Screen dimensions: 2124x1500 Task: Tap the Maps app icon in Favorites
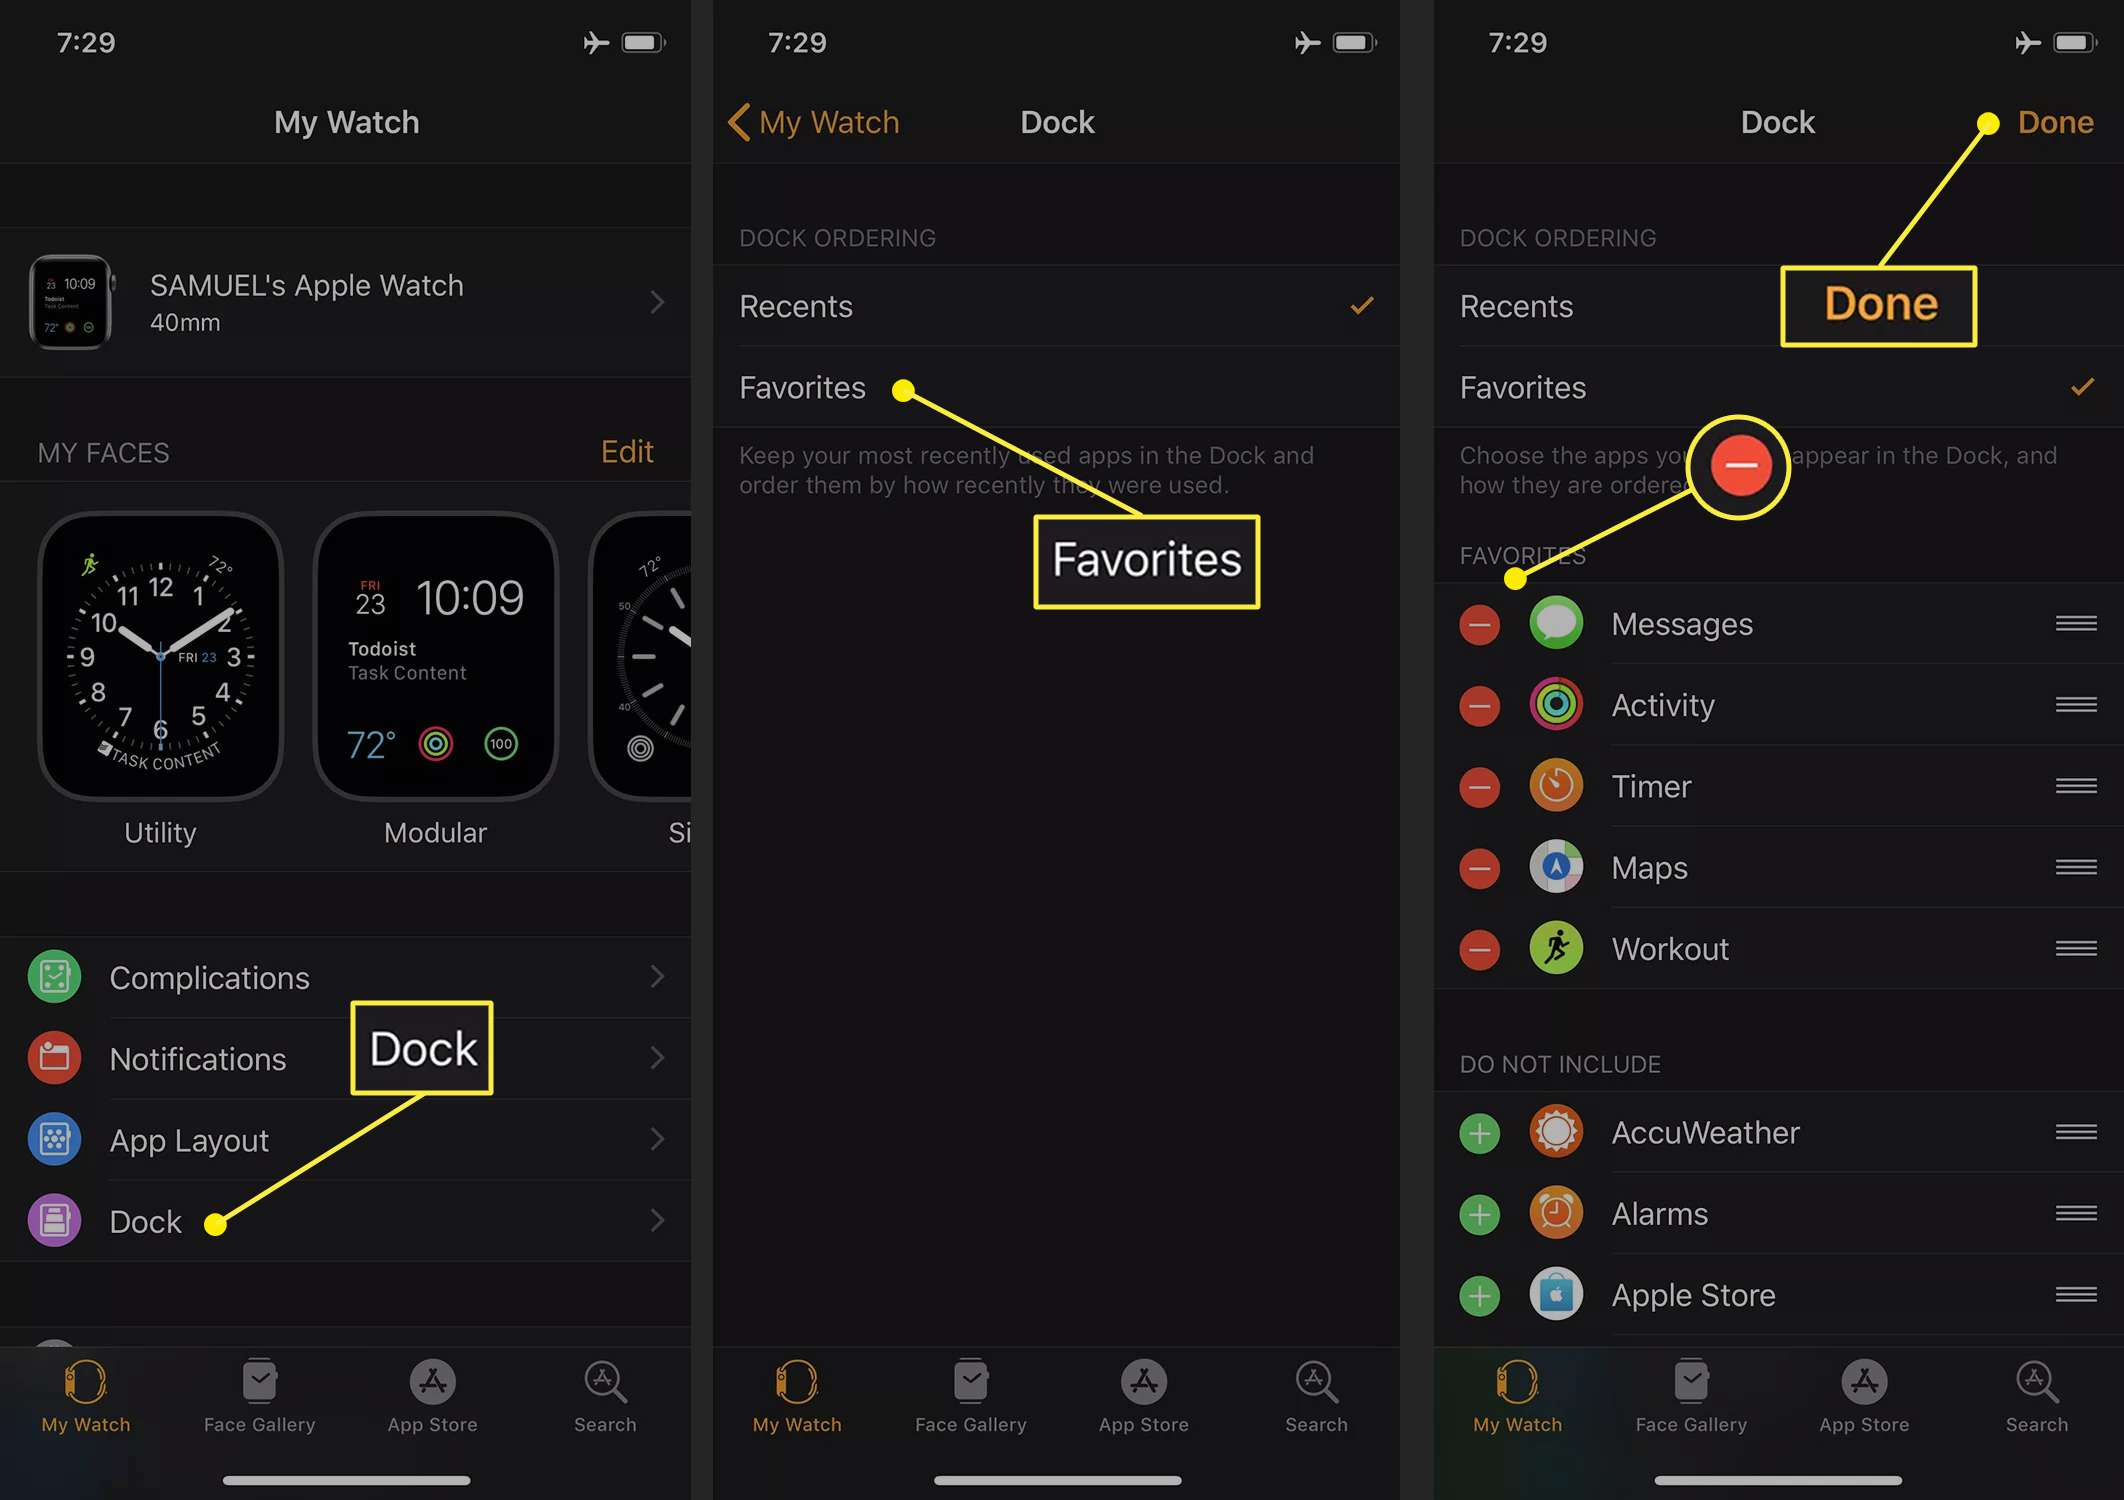tap(1556, 867)
